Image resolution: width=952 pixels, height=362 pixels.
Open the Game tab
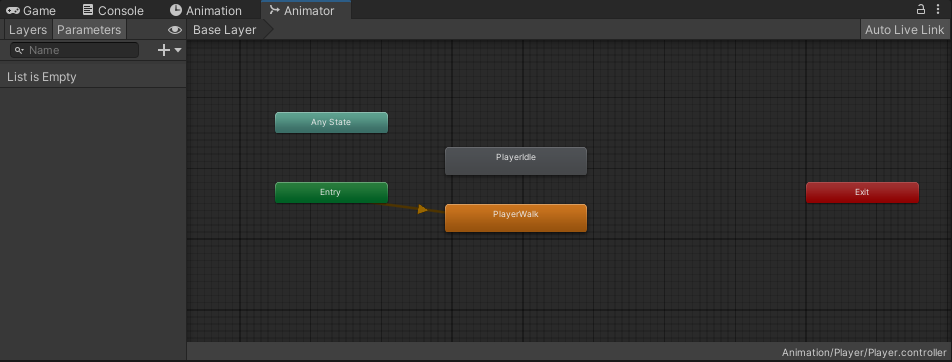click(x=31, y=10)
